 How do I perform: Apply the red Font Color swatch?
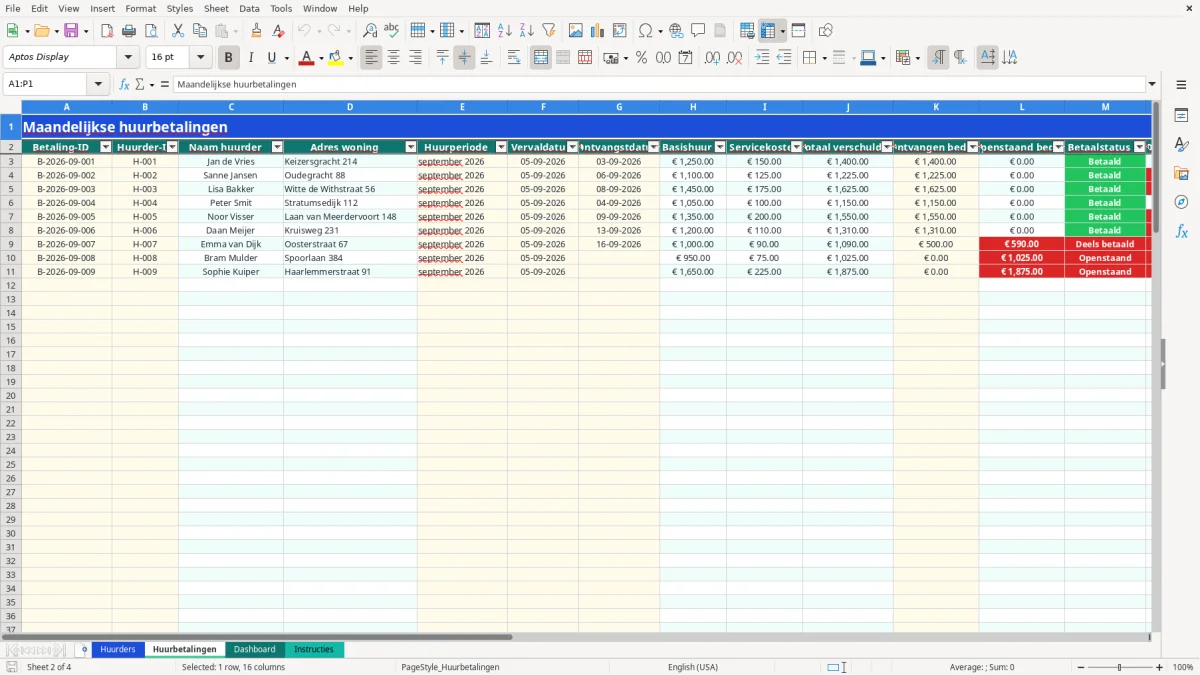306,58
